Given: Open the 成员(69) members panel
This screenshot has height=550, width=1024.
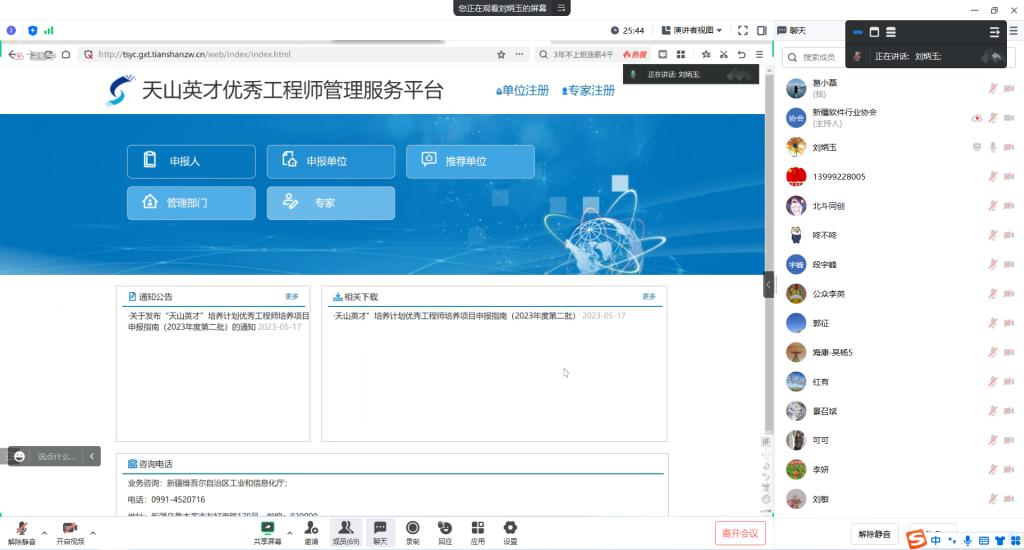Looking at the screenshot, I should tap(346, 527).
